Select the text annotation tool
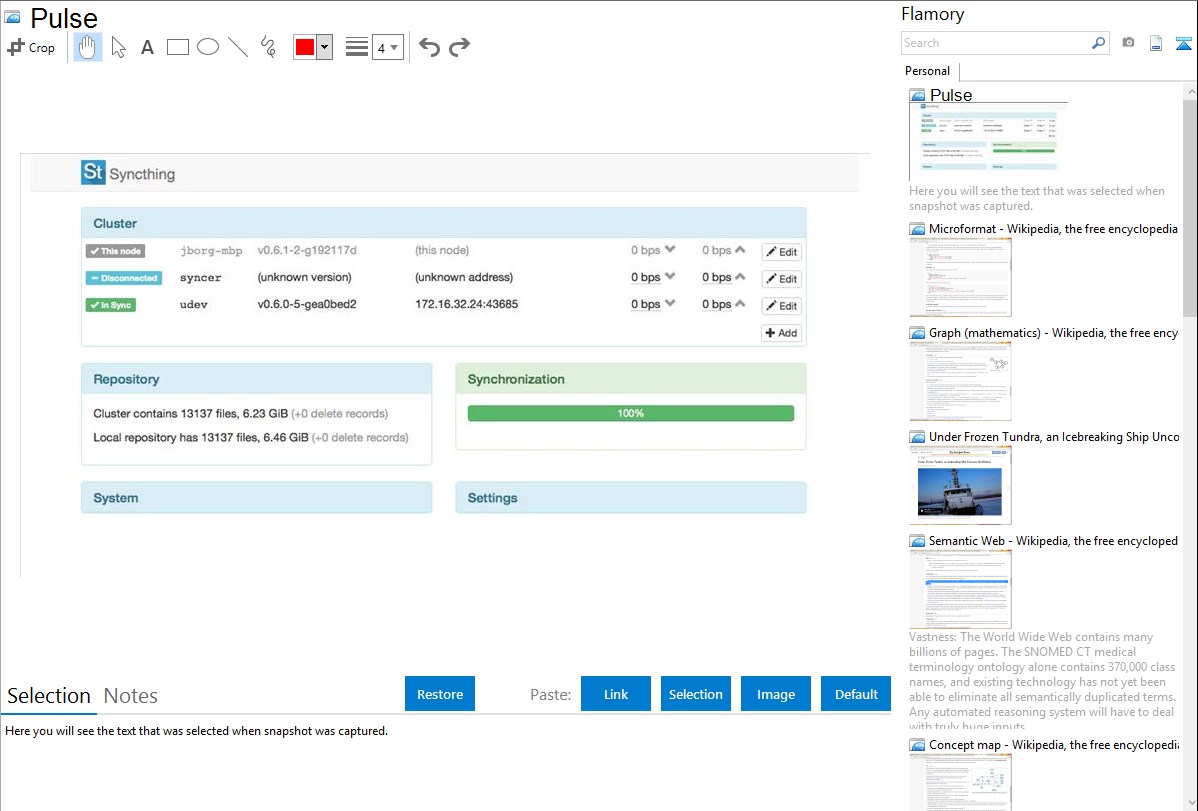 tap(147, 47)
